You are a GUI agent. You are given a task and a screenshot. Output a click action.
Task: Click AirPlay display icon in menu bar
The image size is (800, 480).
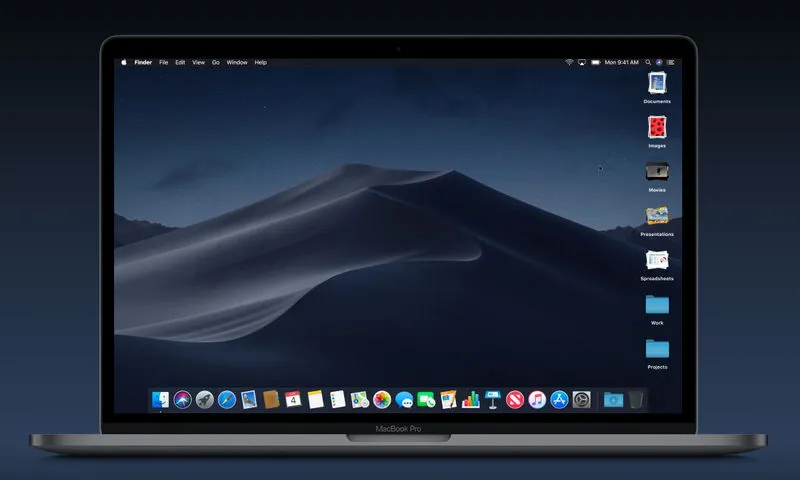pos(582,62)
